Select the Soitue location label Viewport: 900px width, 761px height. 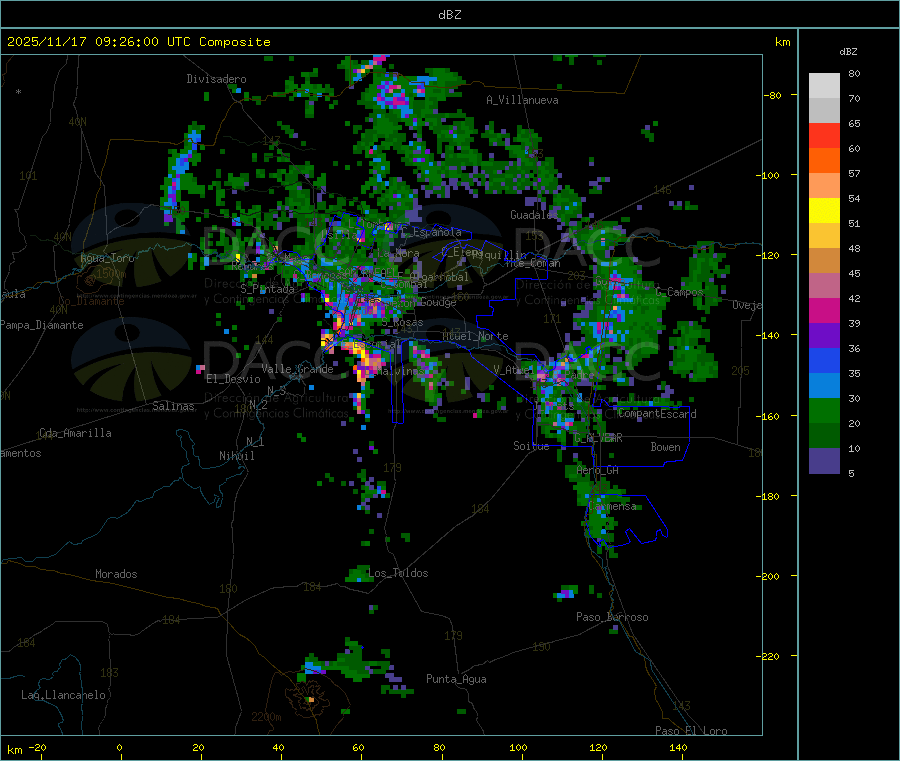(x=531, y=446)
